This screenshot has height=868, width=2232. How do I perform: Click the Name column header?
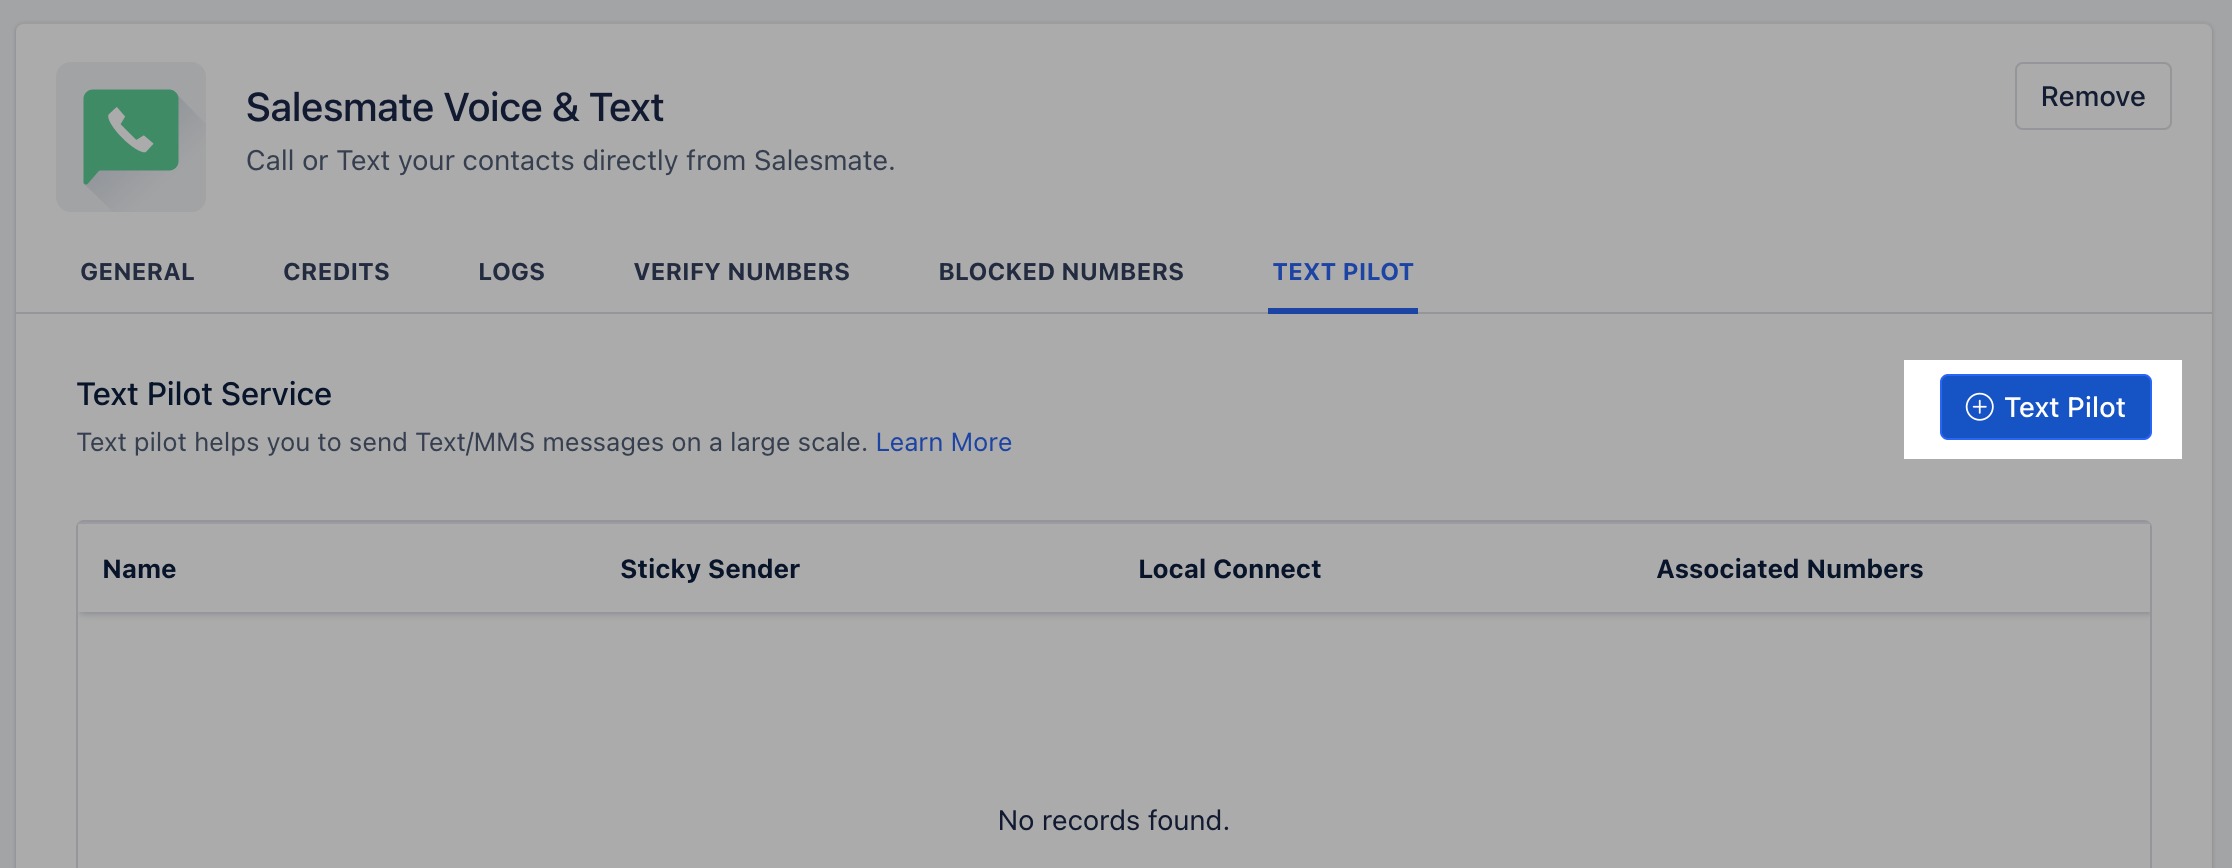(139, 569)
